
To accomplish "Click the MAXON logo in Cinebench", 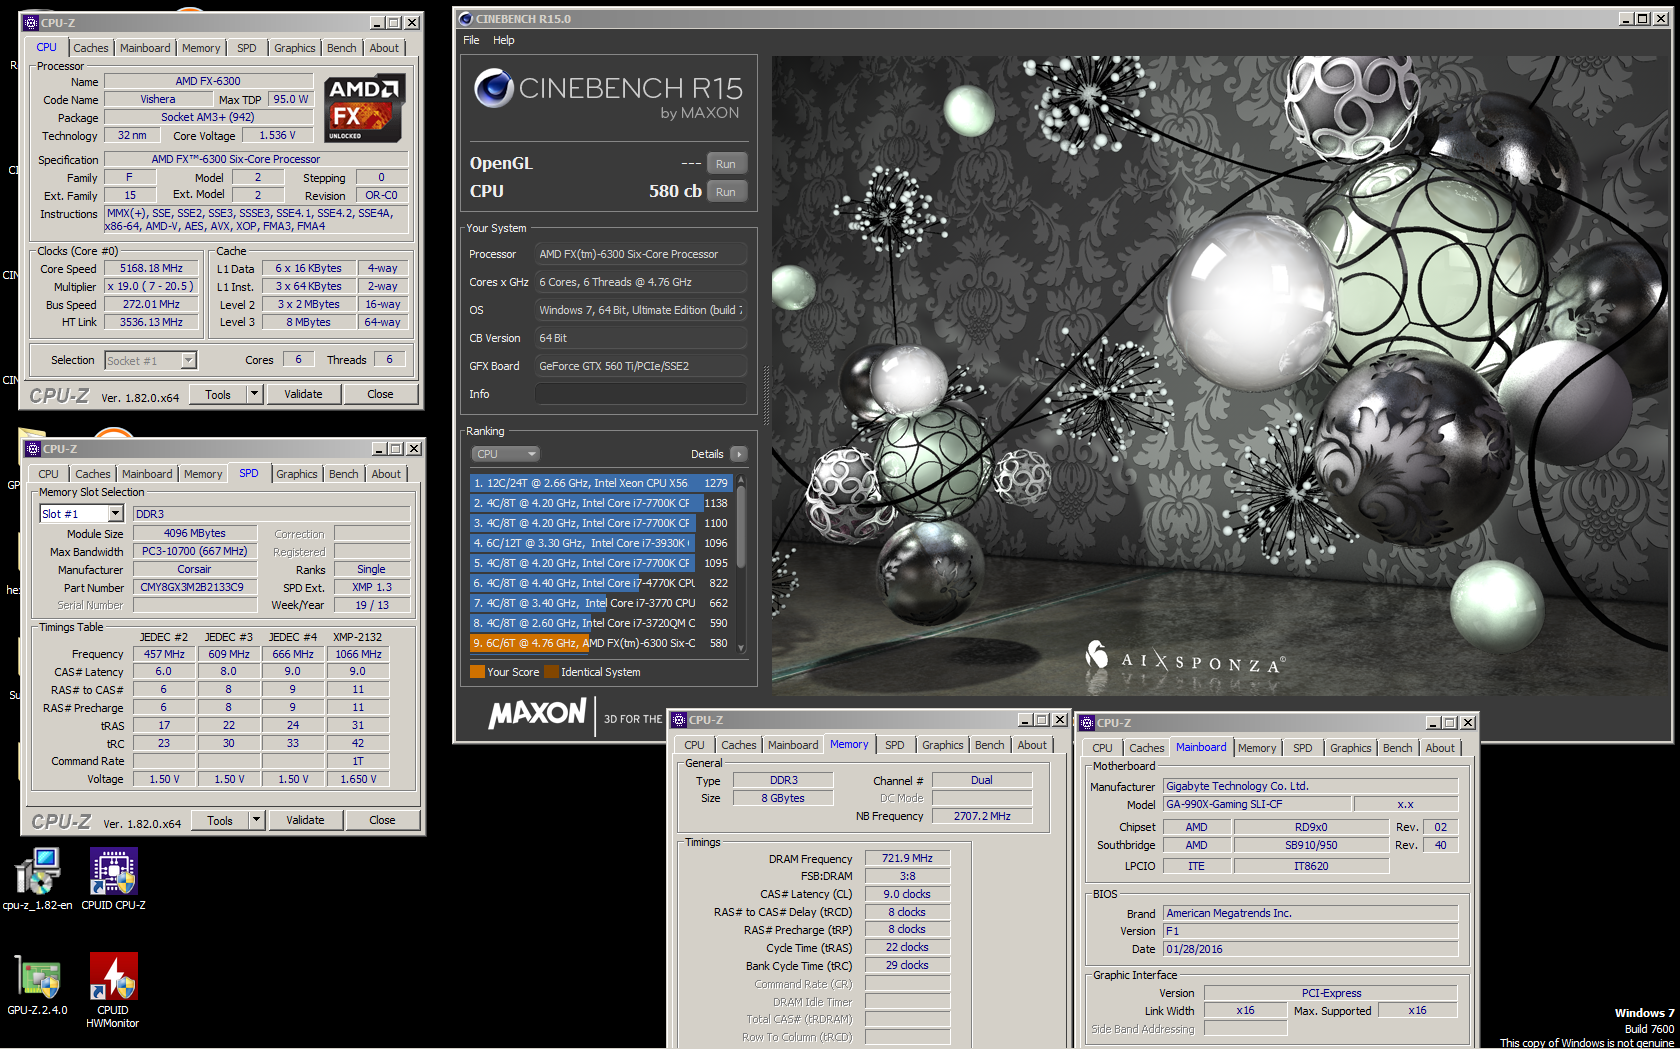I will (537, 713).
